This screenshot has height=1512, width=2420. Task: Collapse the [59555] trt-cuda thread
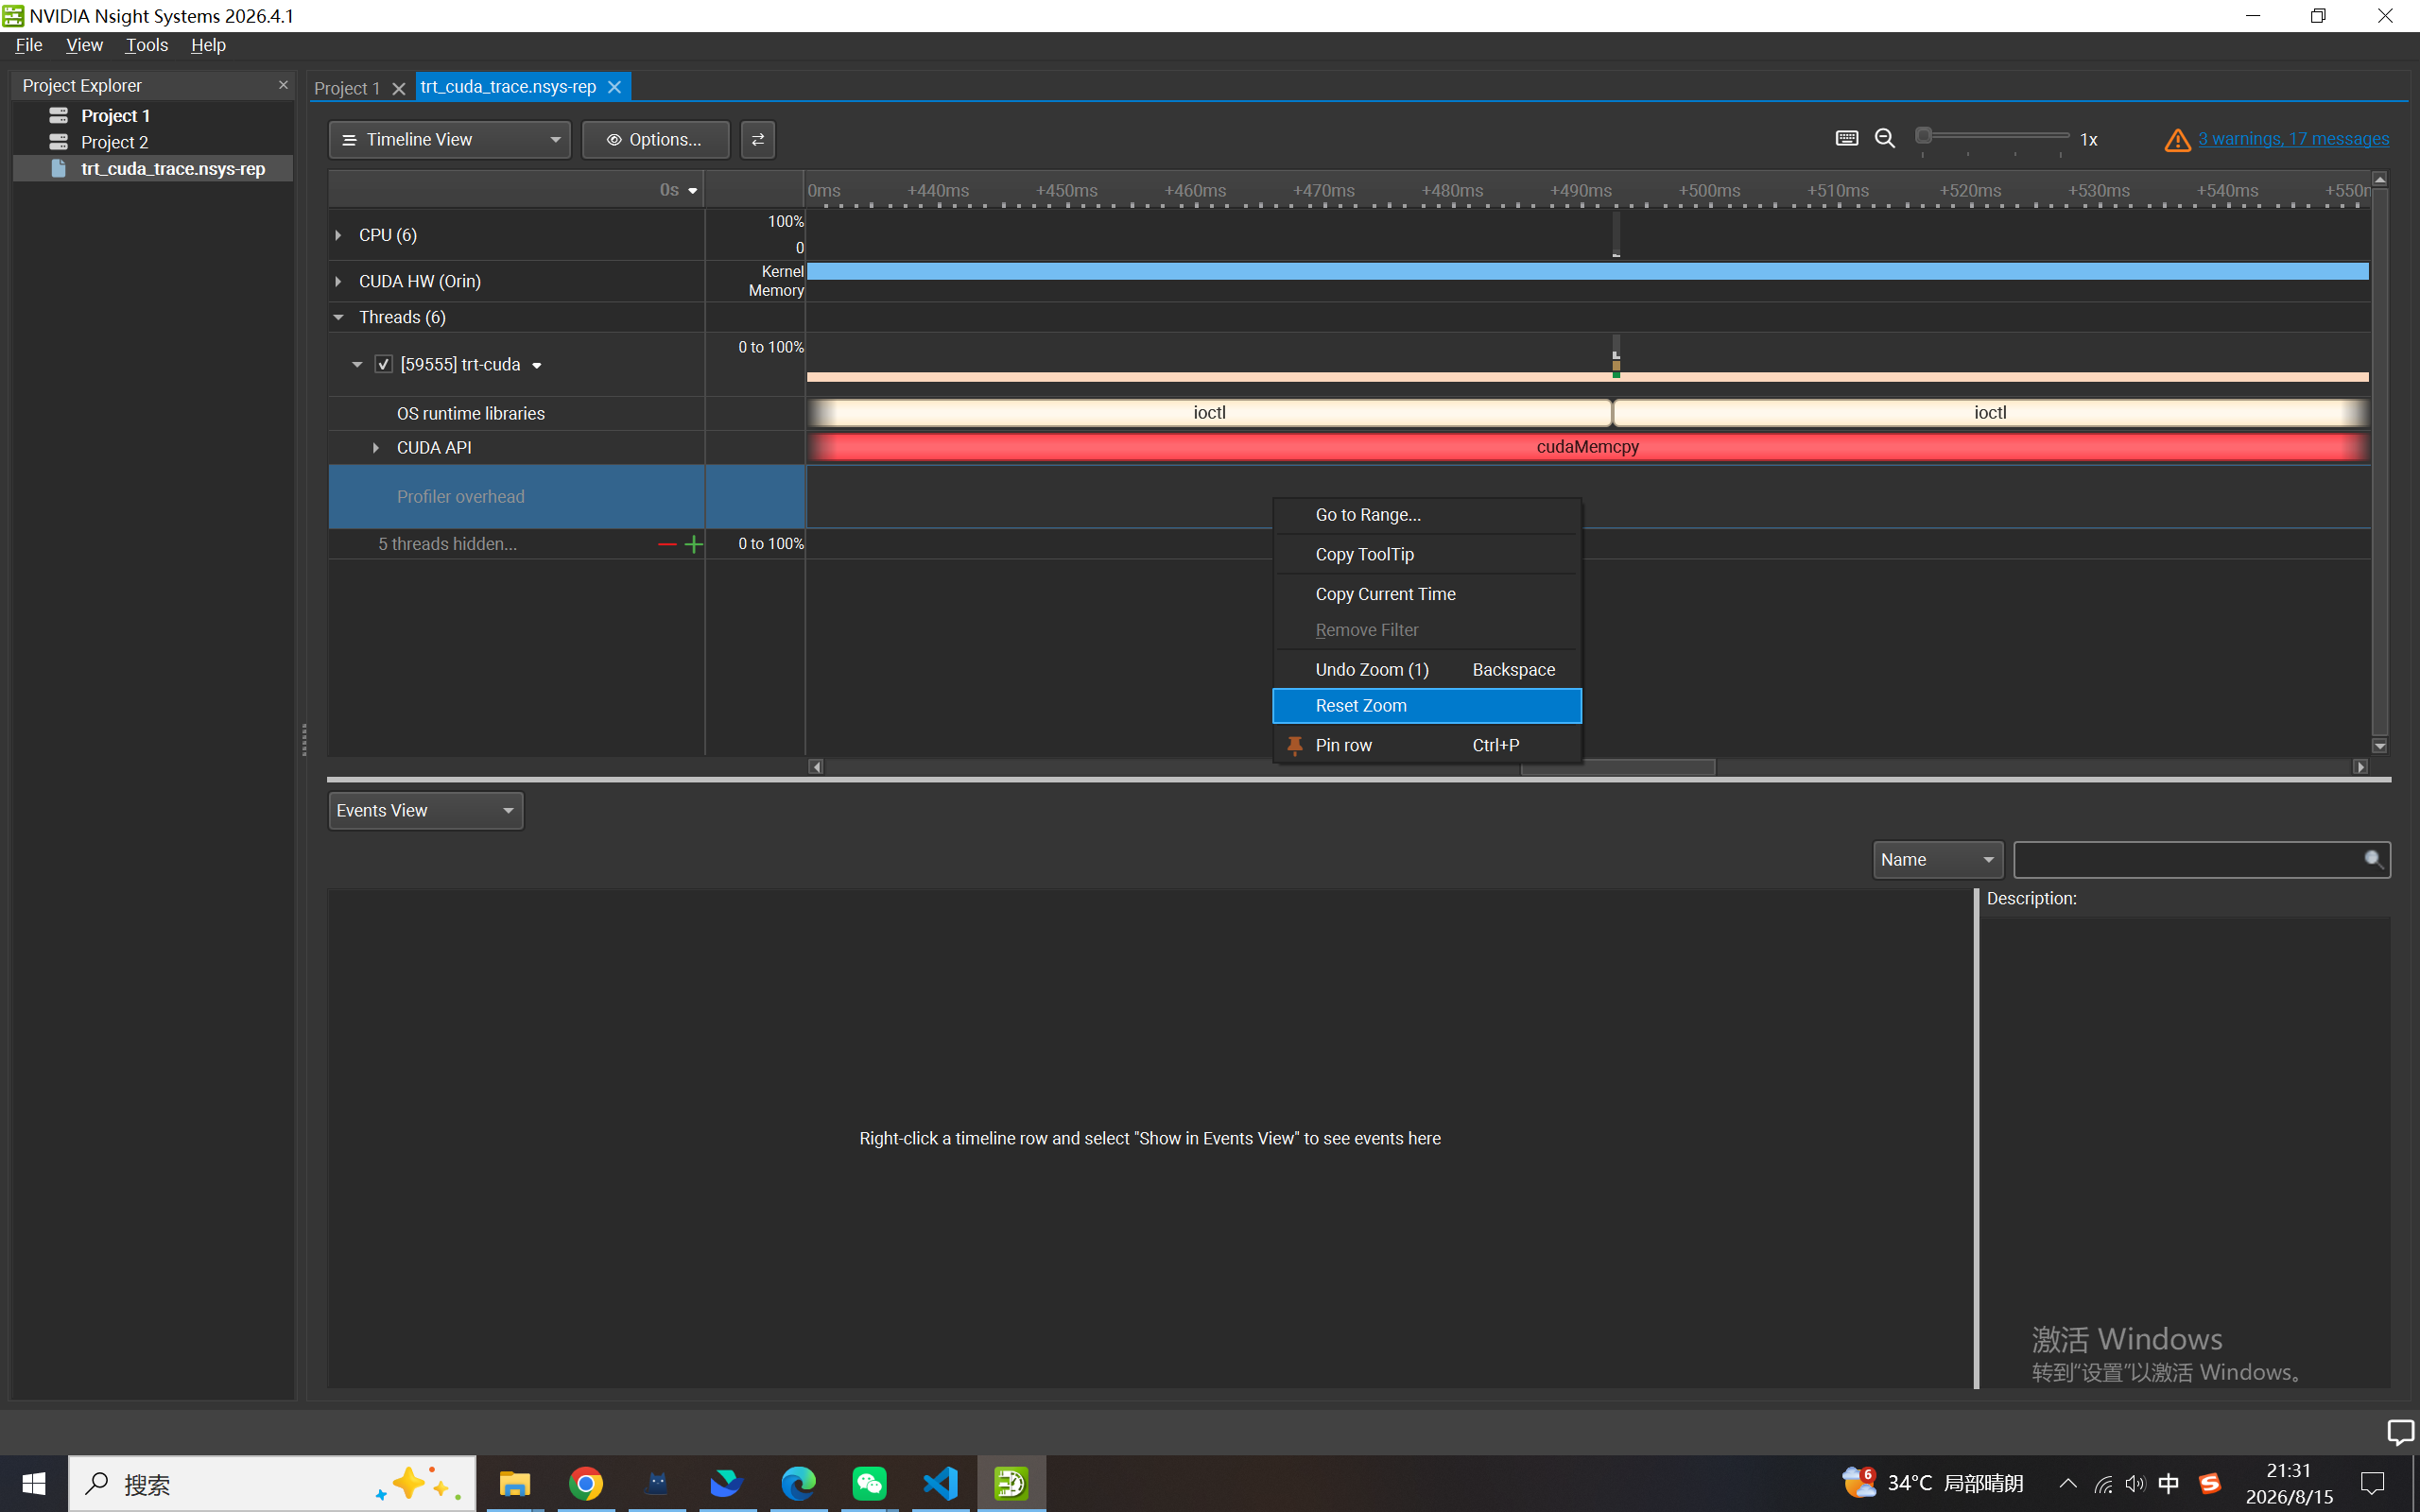(x=357, y=364)
